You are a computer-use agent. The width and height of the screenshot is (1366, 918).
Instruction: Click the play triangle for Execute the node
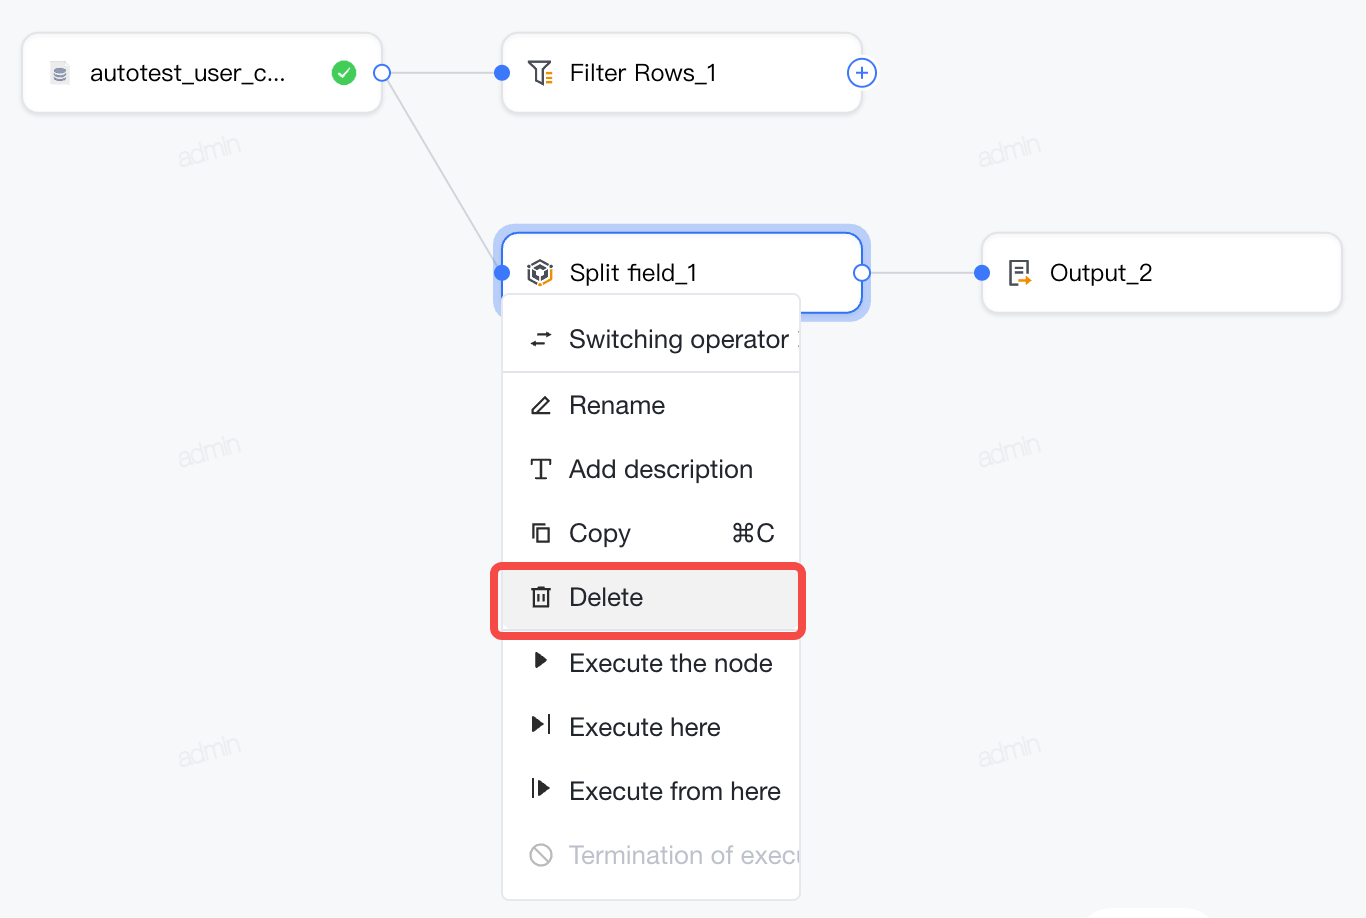540,660
